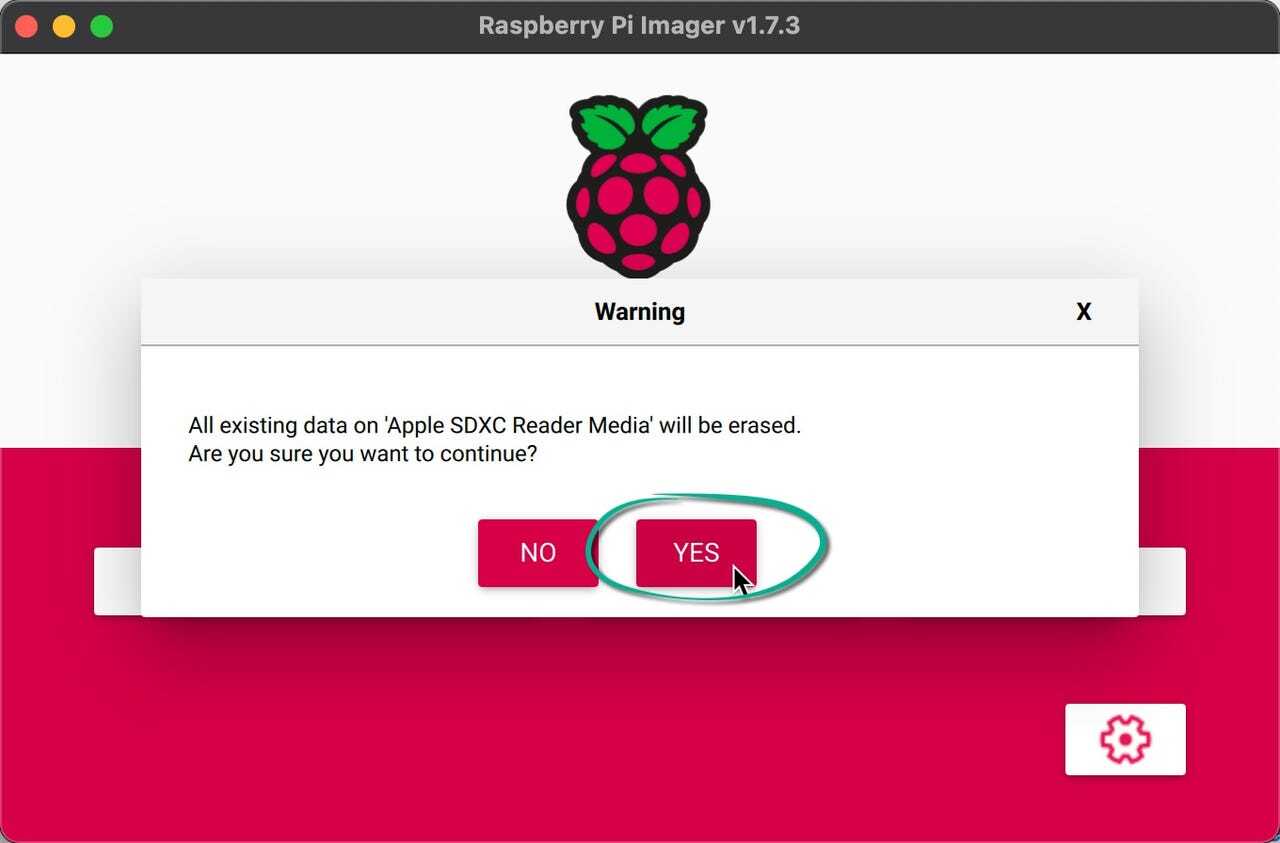The width and height of the screenshot is (1280, 843).
Task: Maximize the Raspberry Pi Imager window
Action: (102, 26)
